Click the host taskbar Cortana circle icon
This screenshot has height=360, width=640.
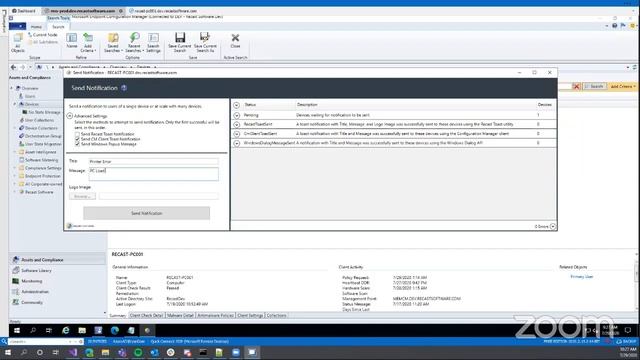tap(40, 352)
